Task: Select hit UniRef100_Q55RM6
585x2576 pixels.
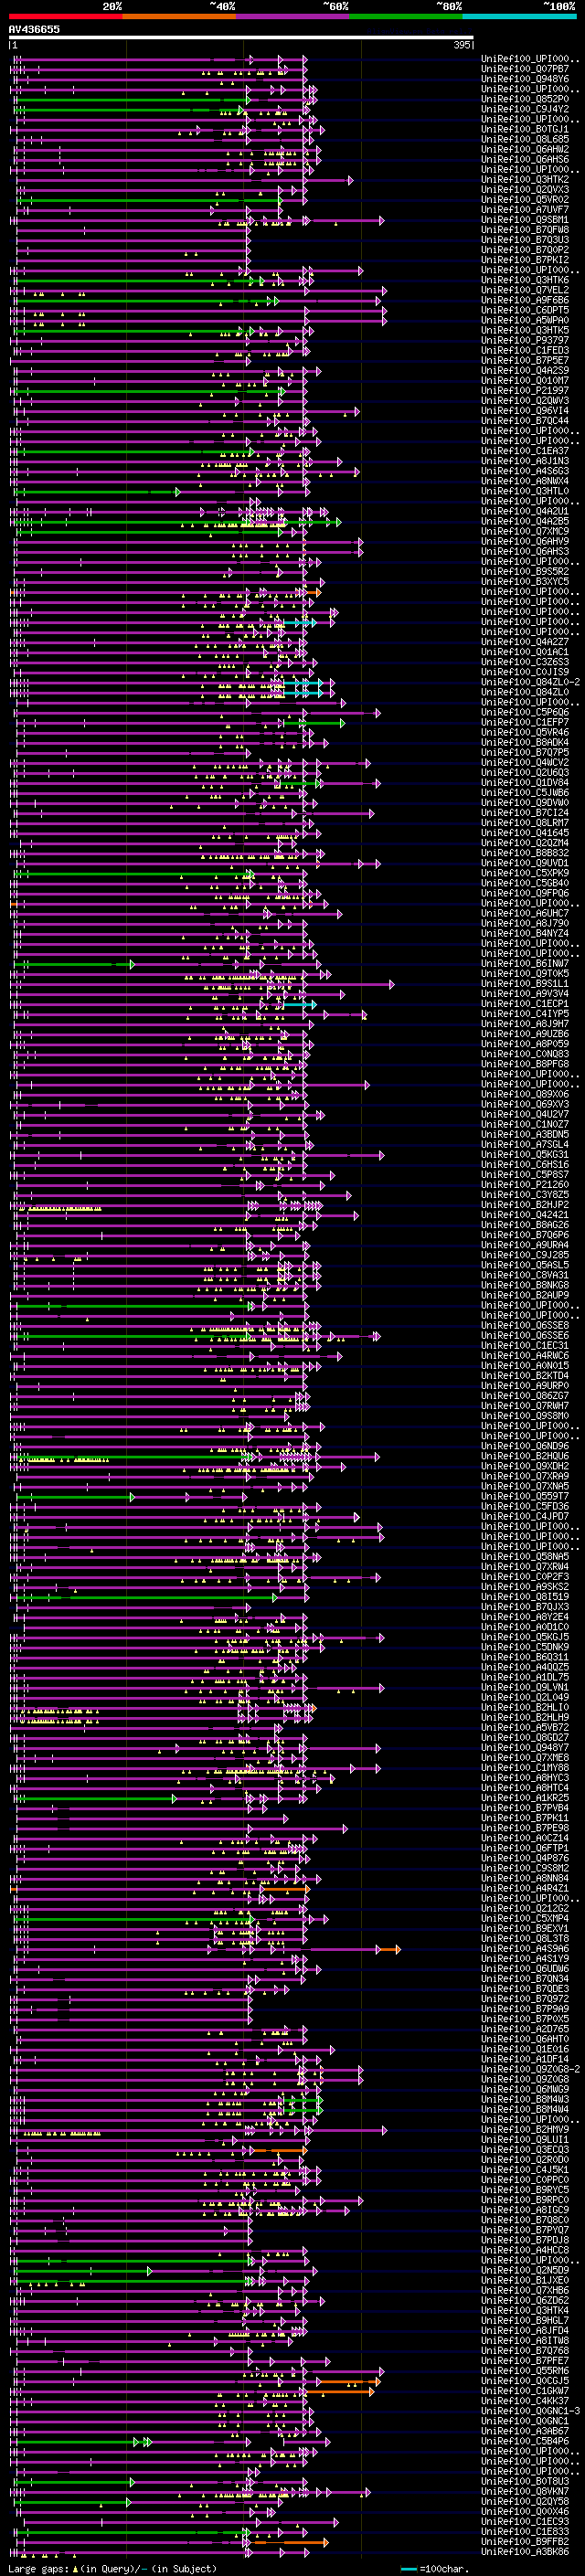Action: click(525, 2371)
